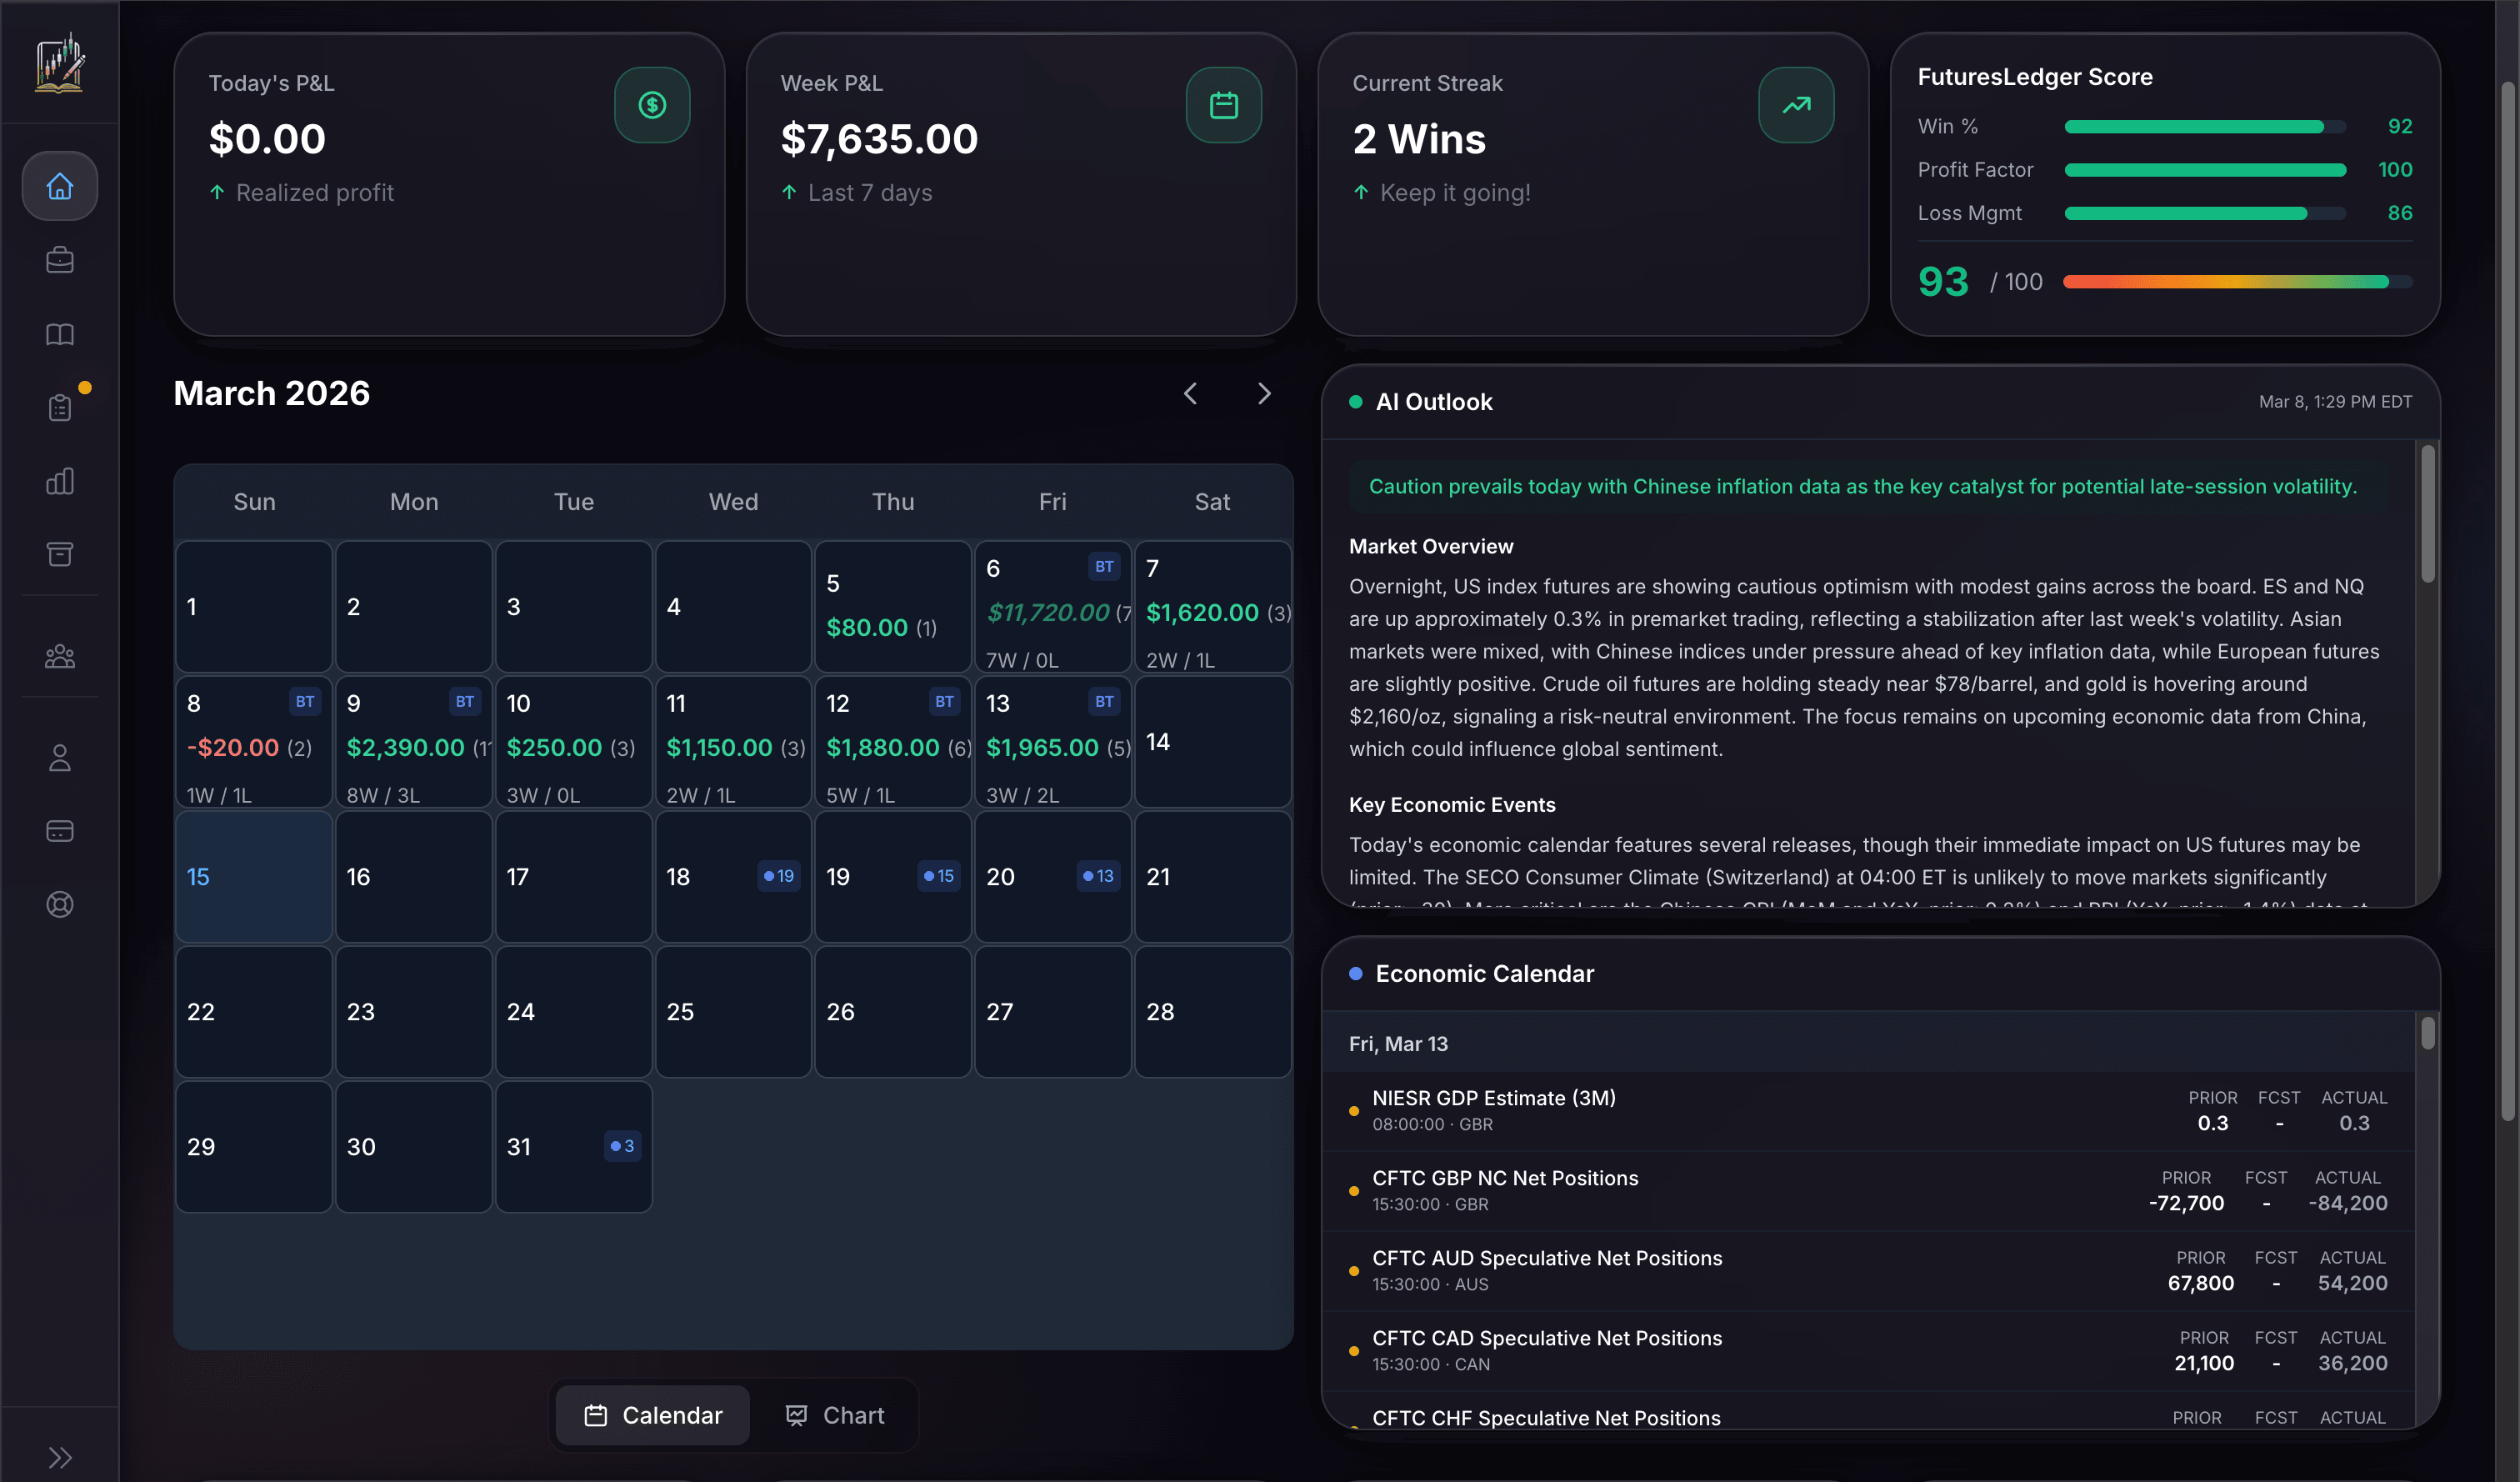Open the day showing $11,720.00 profit
This screenshot has width=2520, height=1482.
click(1052, 605)
